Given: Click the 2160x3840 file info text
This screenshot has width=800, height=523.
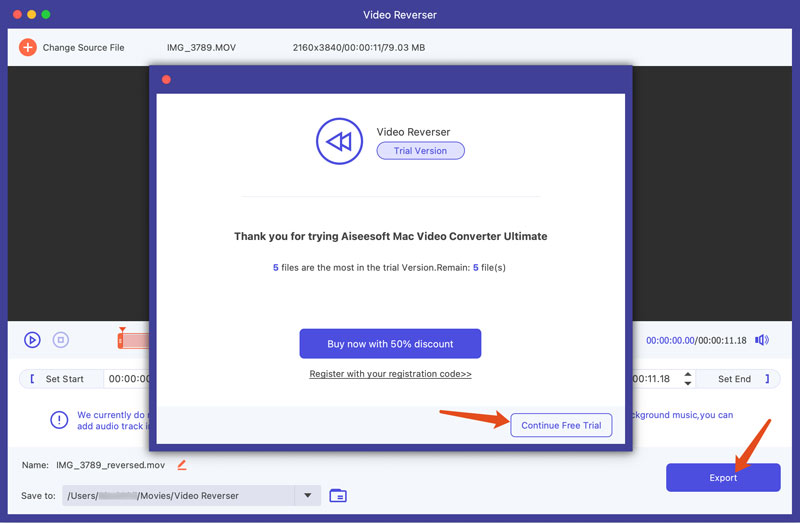Looking at the screenshot, I should (359, 47).
